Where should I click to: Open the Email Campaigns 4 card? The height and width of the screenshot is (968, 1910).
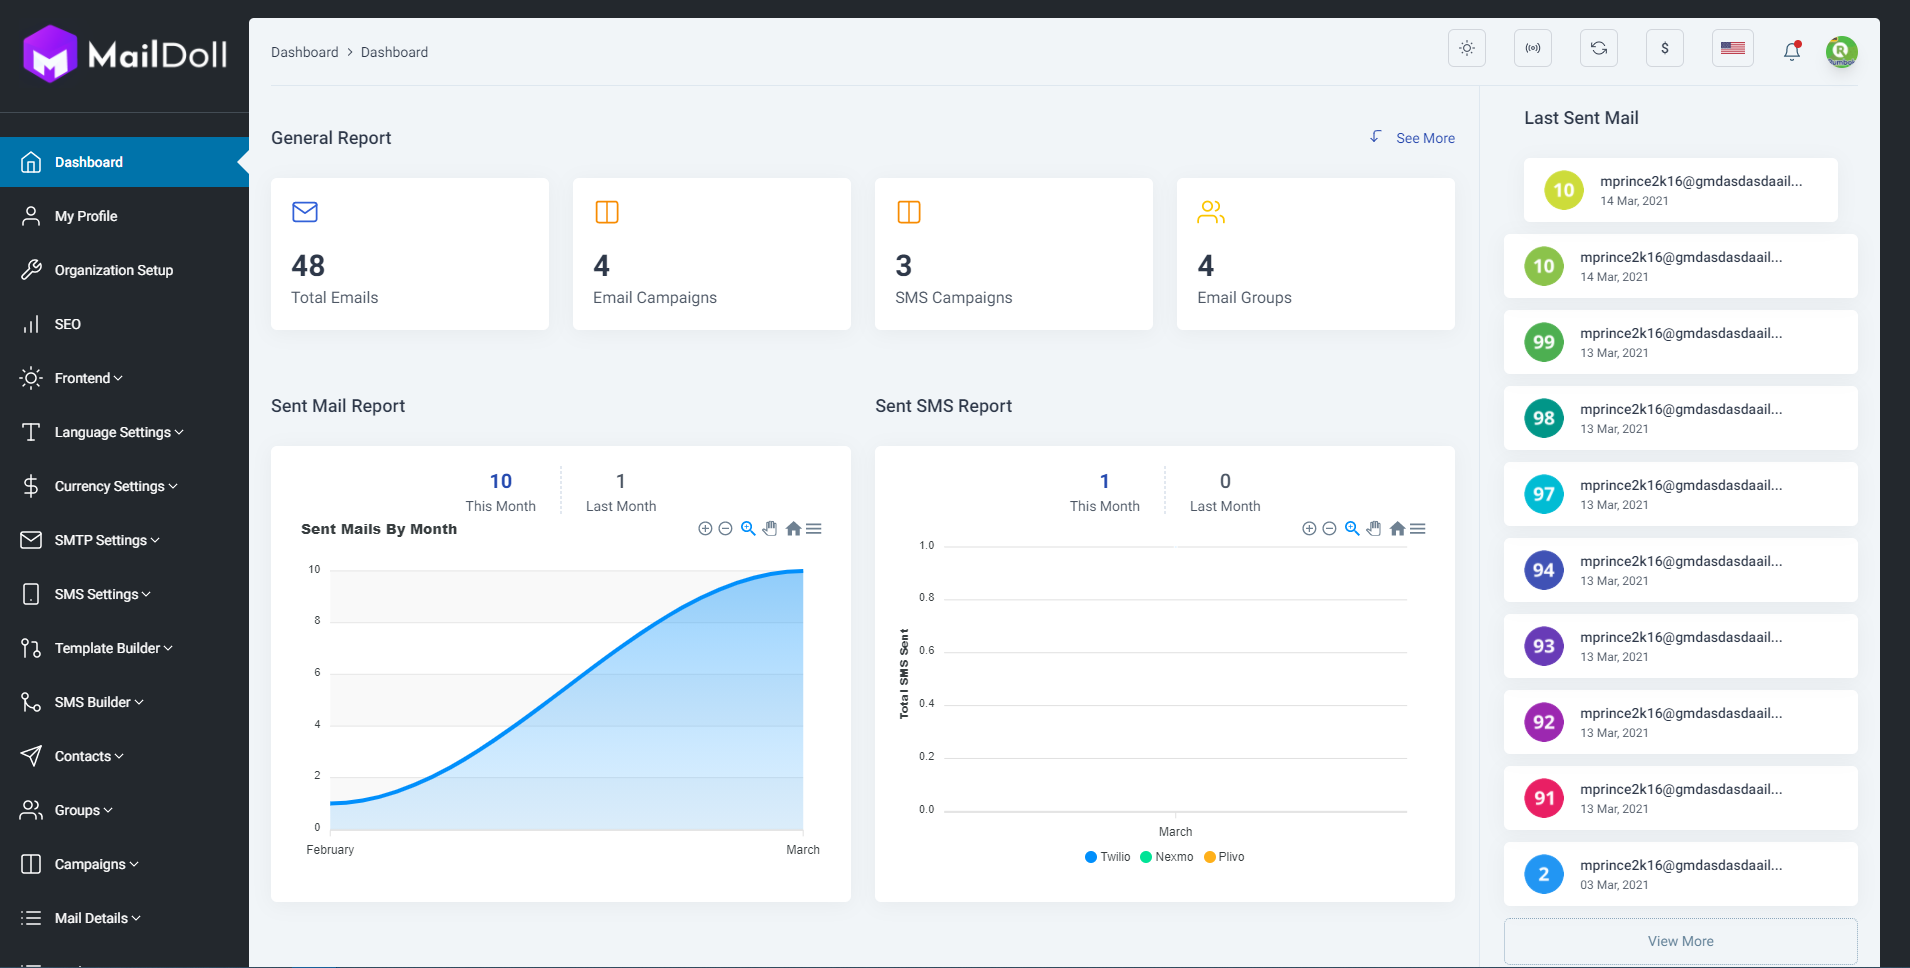pyautogui.click(x=712, y=254)
